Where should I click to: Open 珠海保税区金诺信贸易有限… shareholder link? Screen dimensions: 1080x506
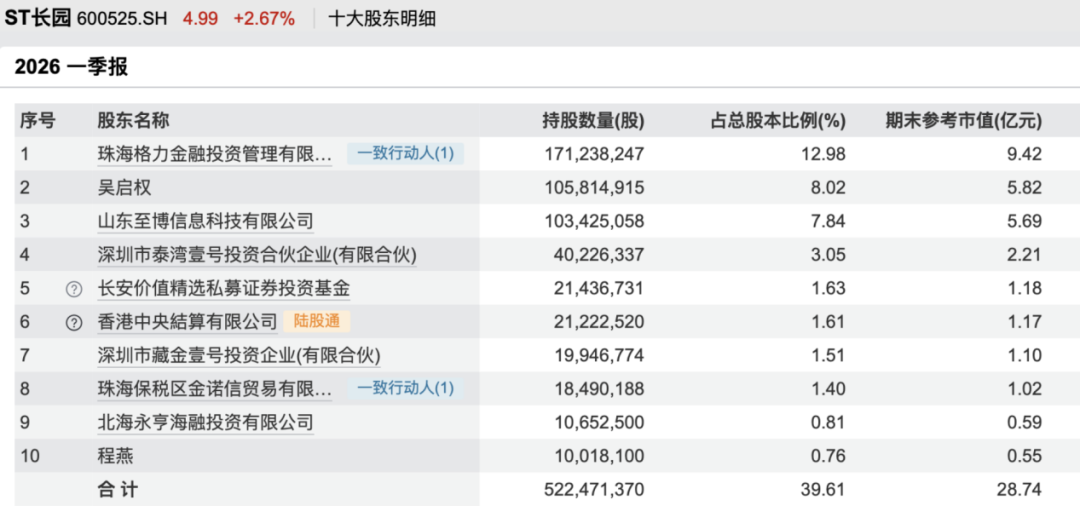(215, 389)
